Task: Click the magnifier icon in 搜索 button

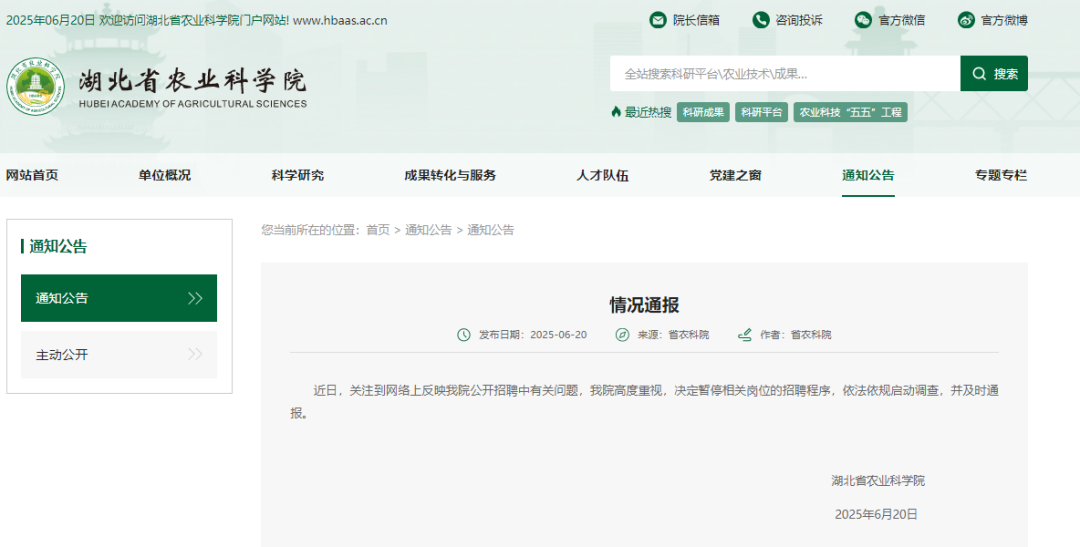Action: tap(979, 74)
